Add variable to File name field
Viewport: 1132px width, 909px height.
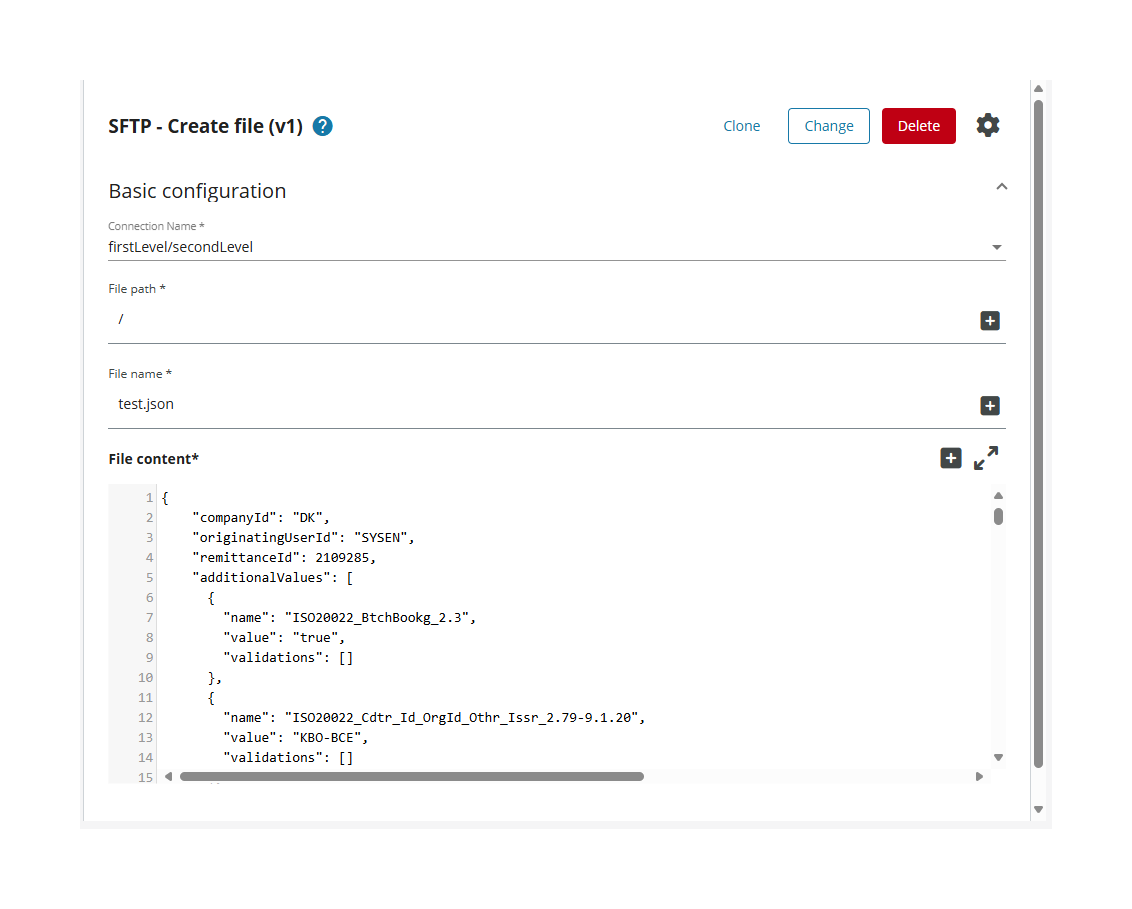point(990,406)
